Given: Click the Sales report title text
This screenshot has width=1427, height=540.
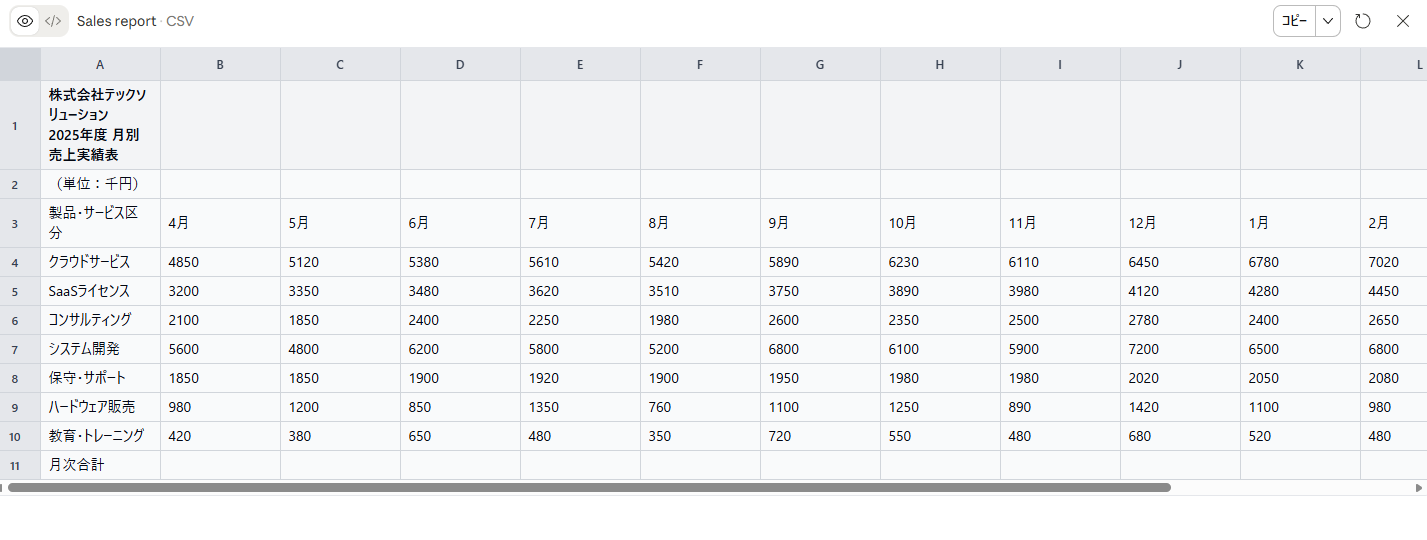Looking at the screenshot, I should [x=116, y=21].
